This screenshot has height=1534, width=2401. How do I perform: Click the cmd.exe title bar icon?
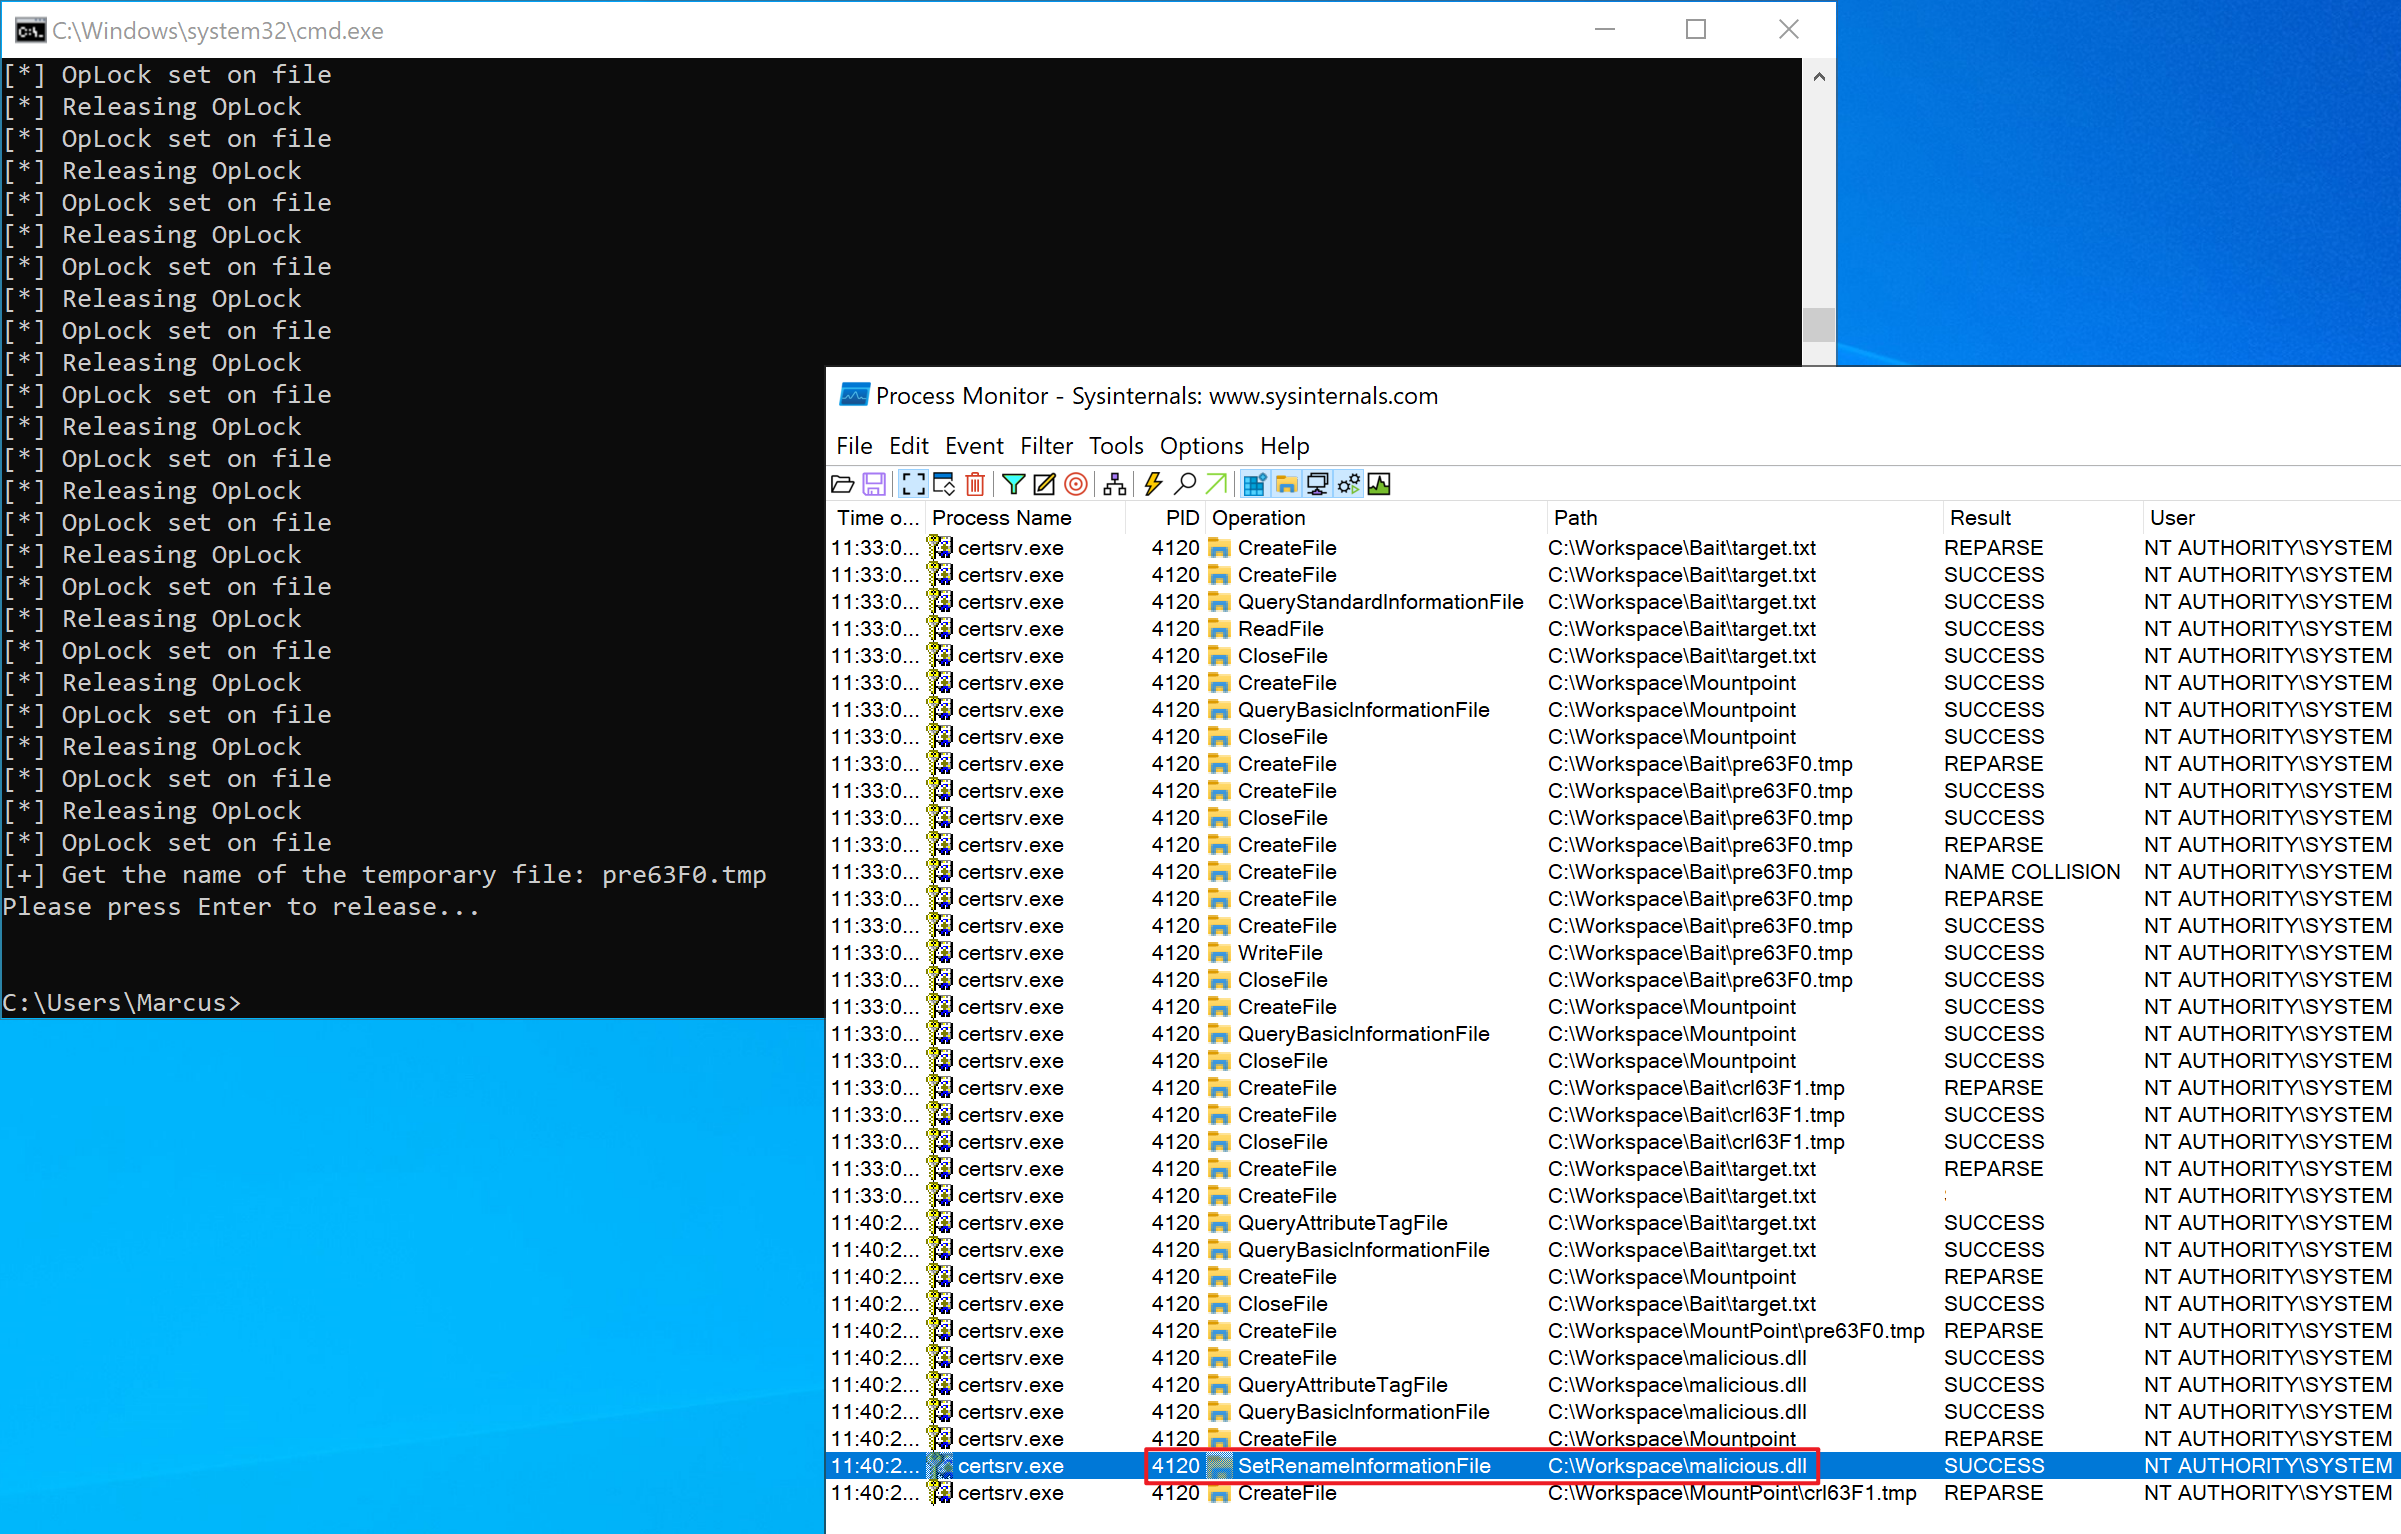pyautogui.click(x=30, y=30)
